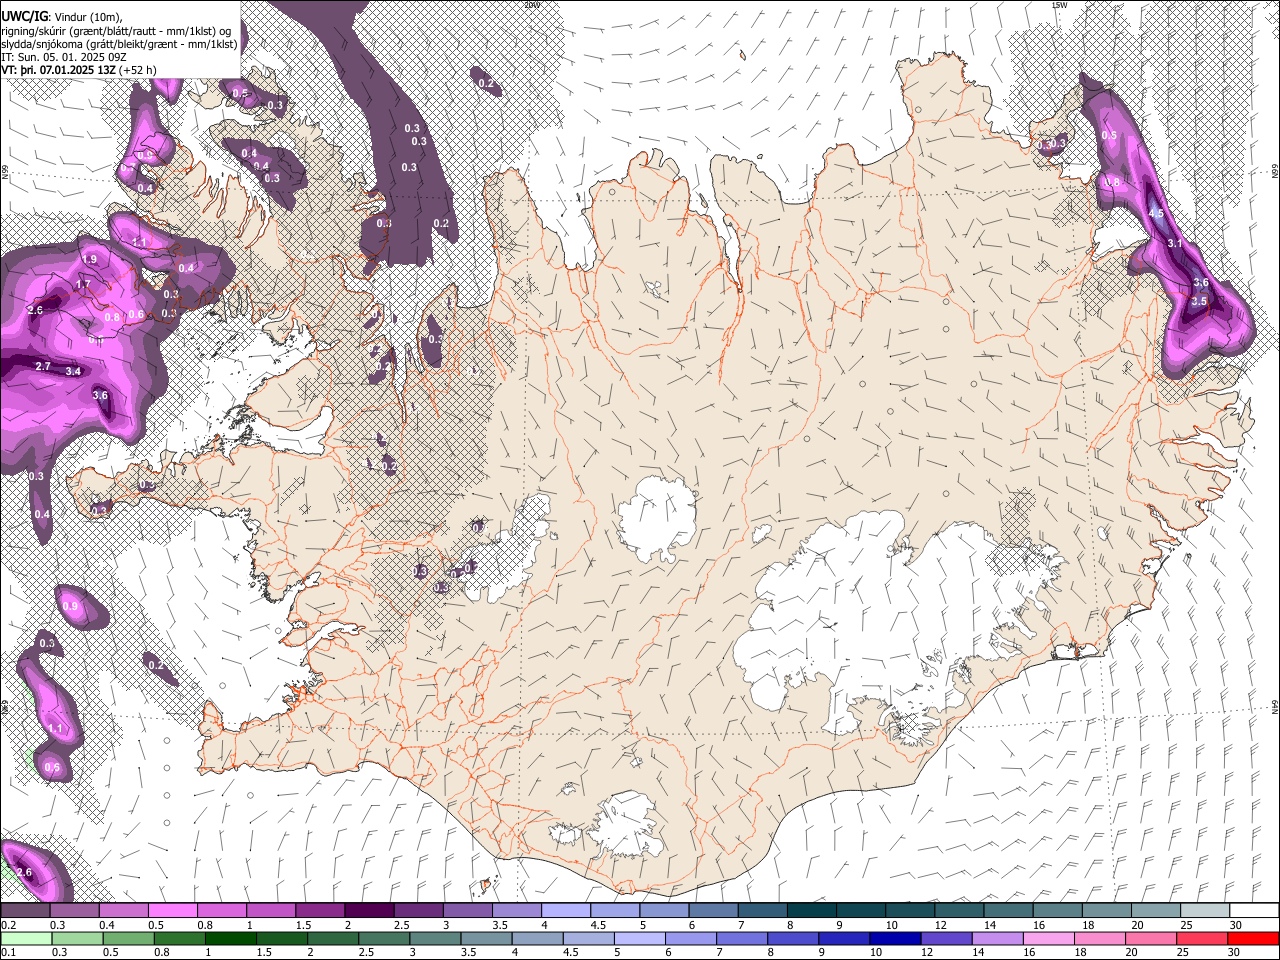This screenshot has width=1280, height=960.
Task: Click the 3.5 precipitation value on the east coast
Action: click(1200, 301)
